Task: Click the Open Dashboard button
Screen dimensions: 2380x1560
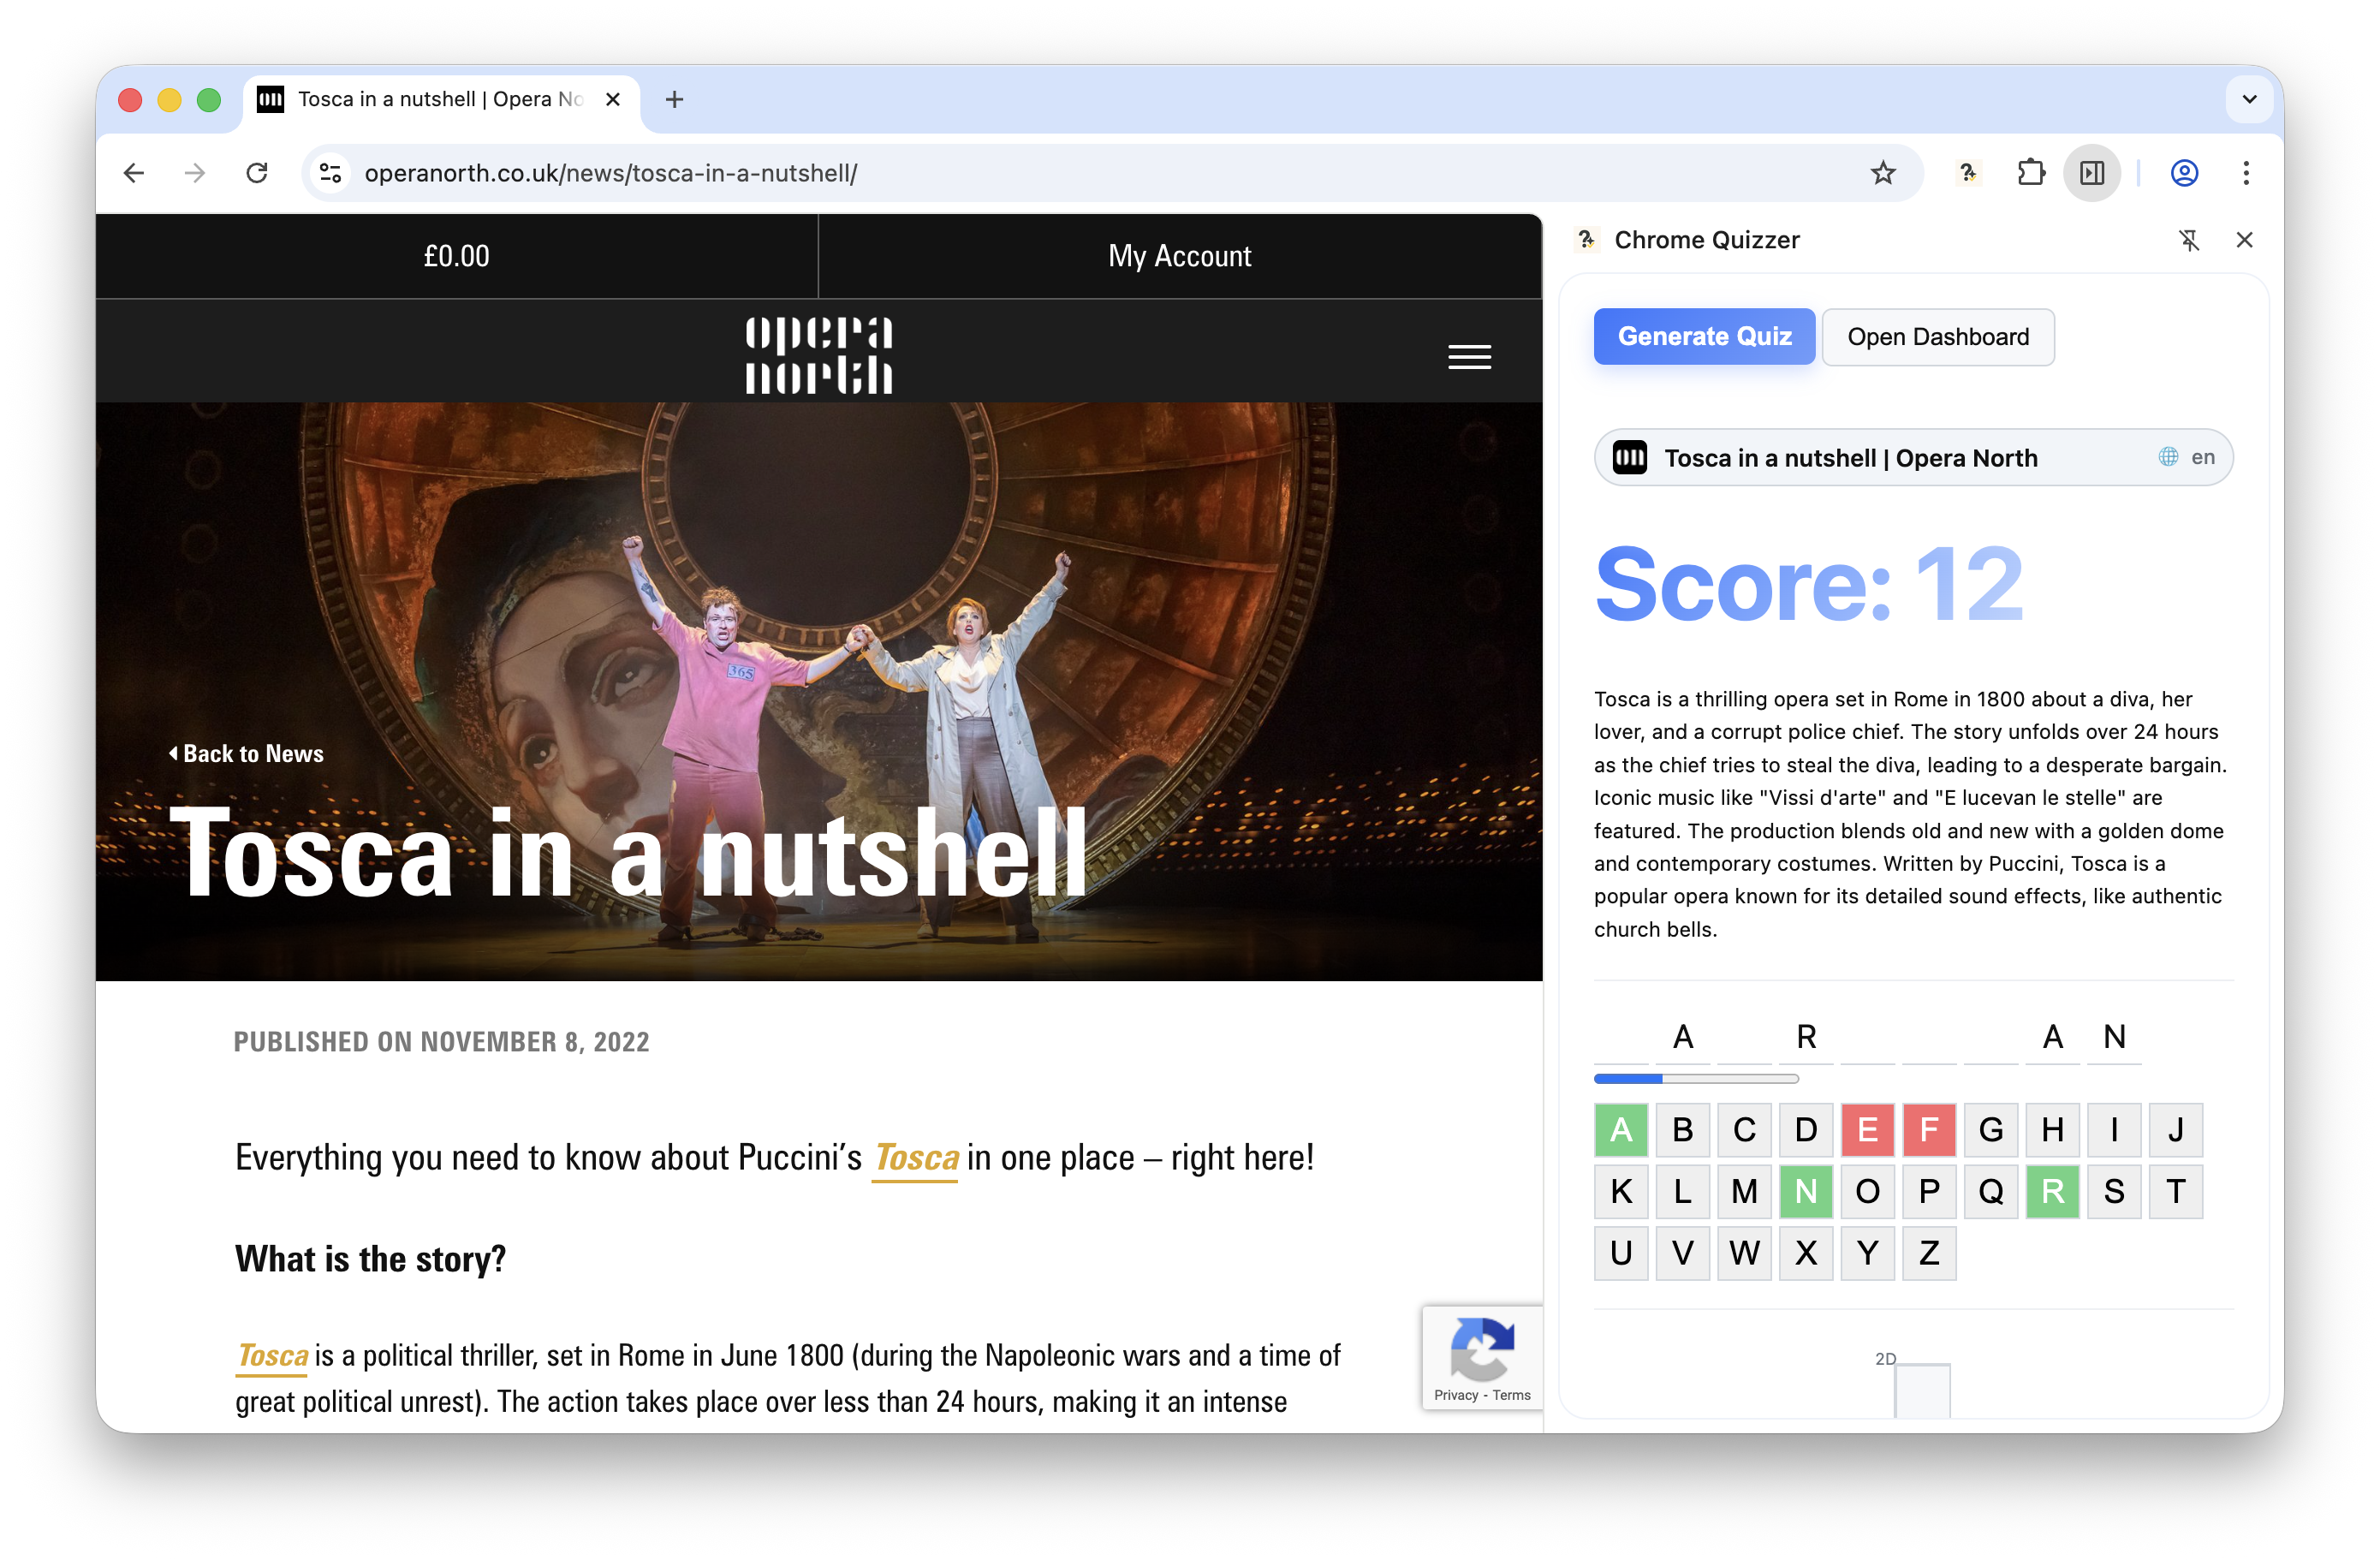Action: pos(1937,337)
